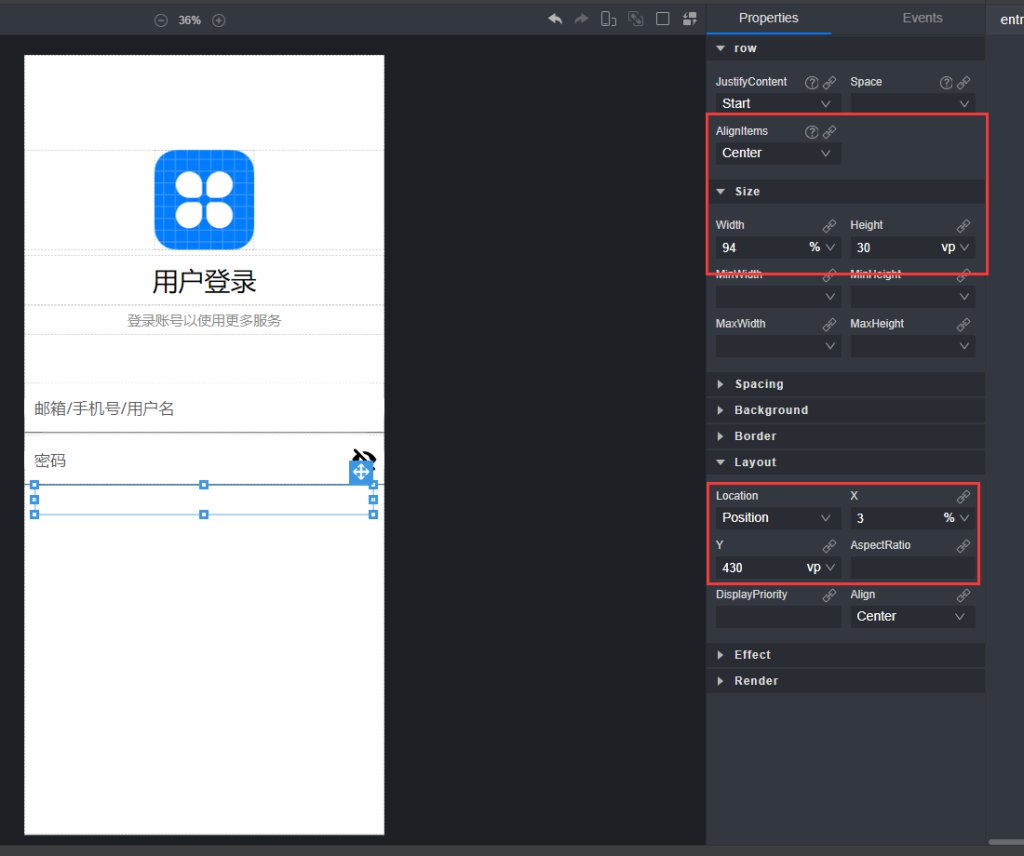1024x856 pixels.
Task: Open the JustifyContent dropdown
Action: [x=776, y=103]
